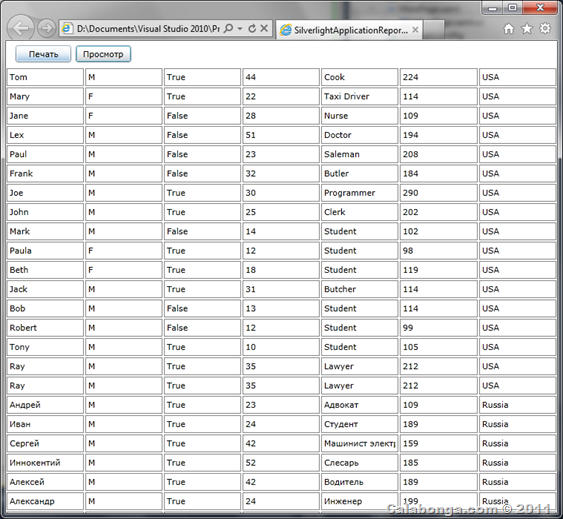The width and height of the screenshot is (563, 519).
Task: Select the Машинист cell in the table
Action: [359, 444]
